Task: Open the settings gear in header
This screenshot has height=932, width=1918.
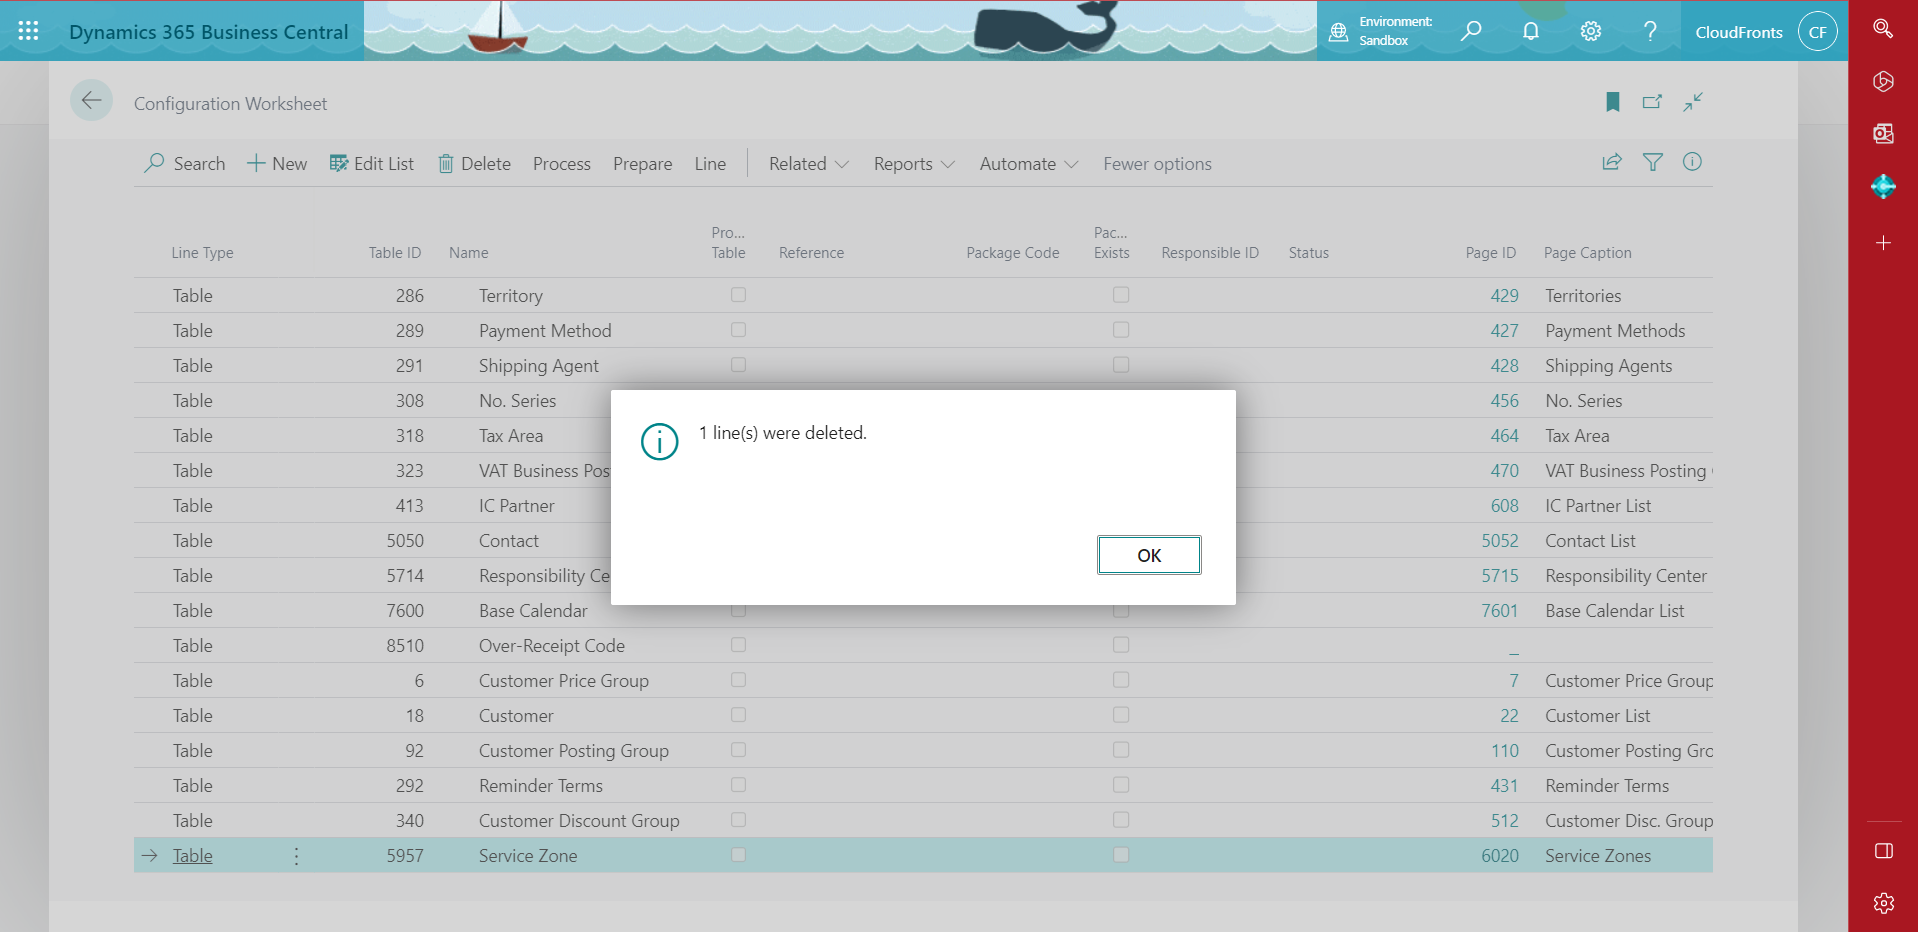Action: click(1590, 31)
